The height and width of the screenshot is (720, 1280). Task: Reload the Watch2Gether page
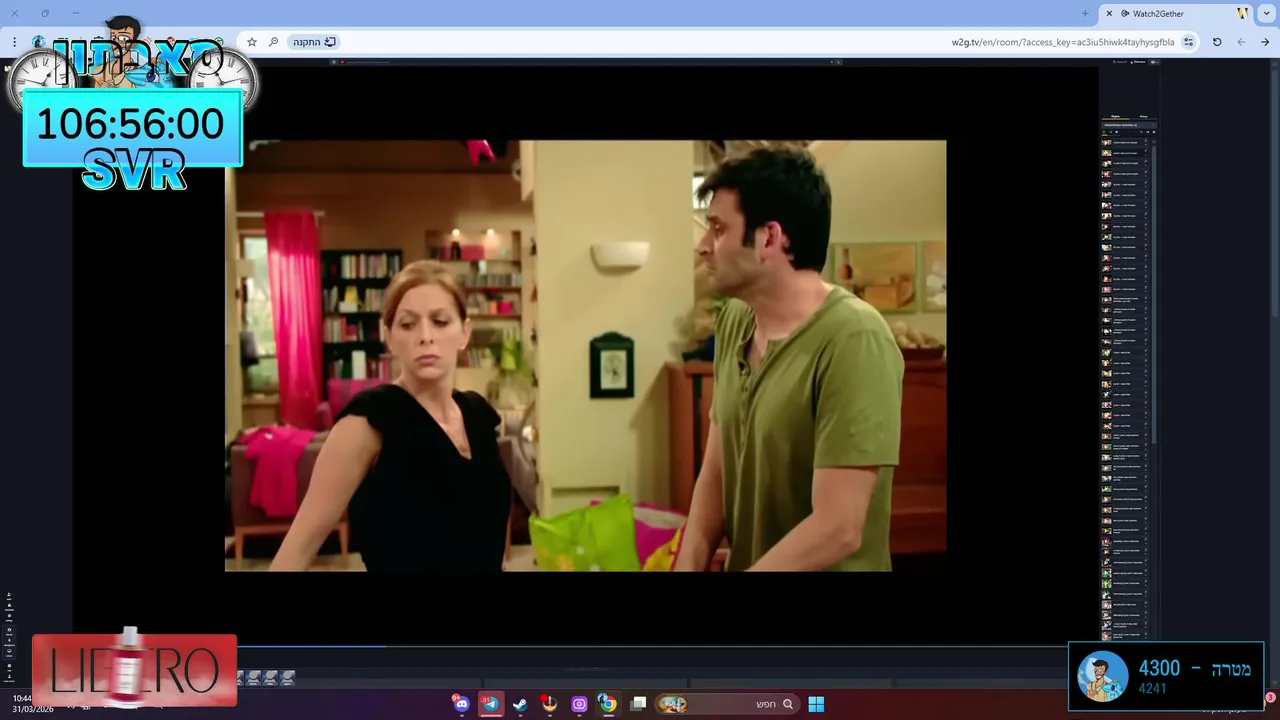(1217, 42)
